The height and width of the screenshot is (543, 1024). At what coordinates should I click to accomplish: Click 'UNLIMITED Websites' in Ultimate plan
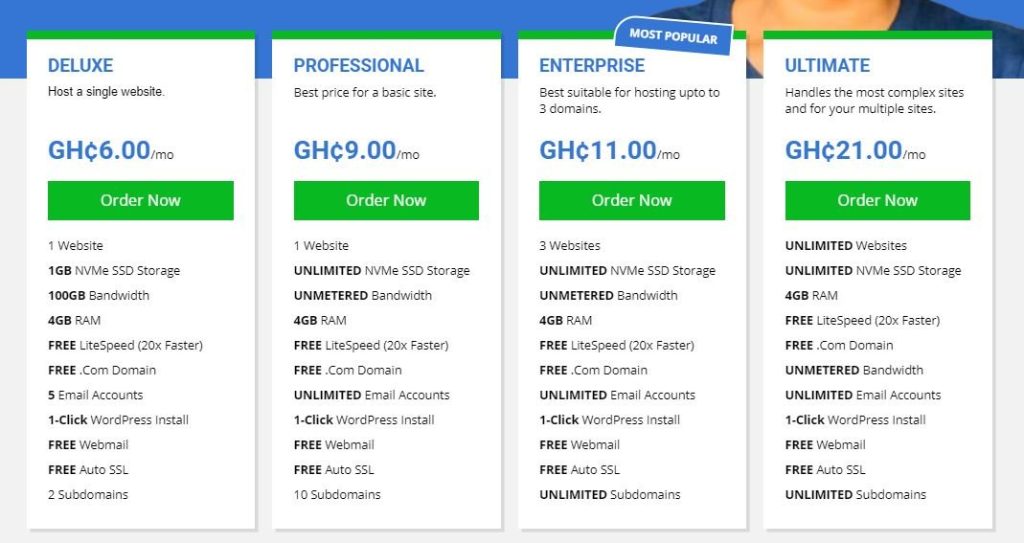click(846, 246)
